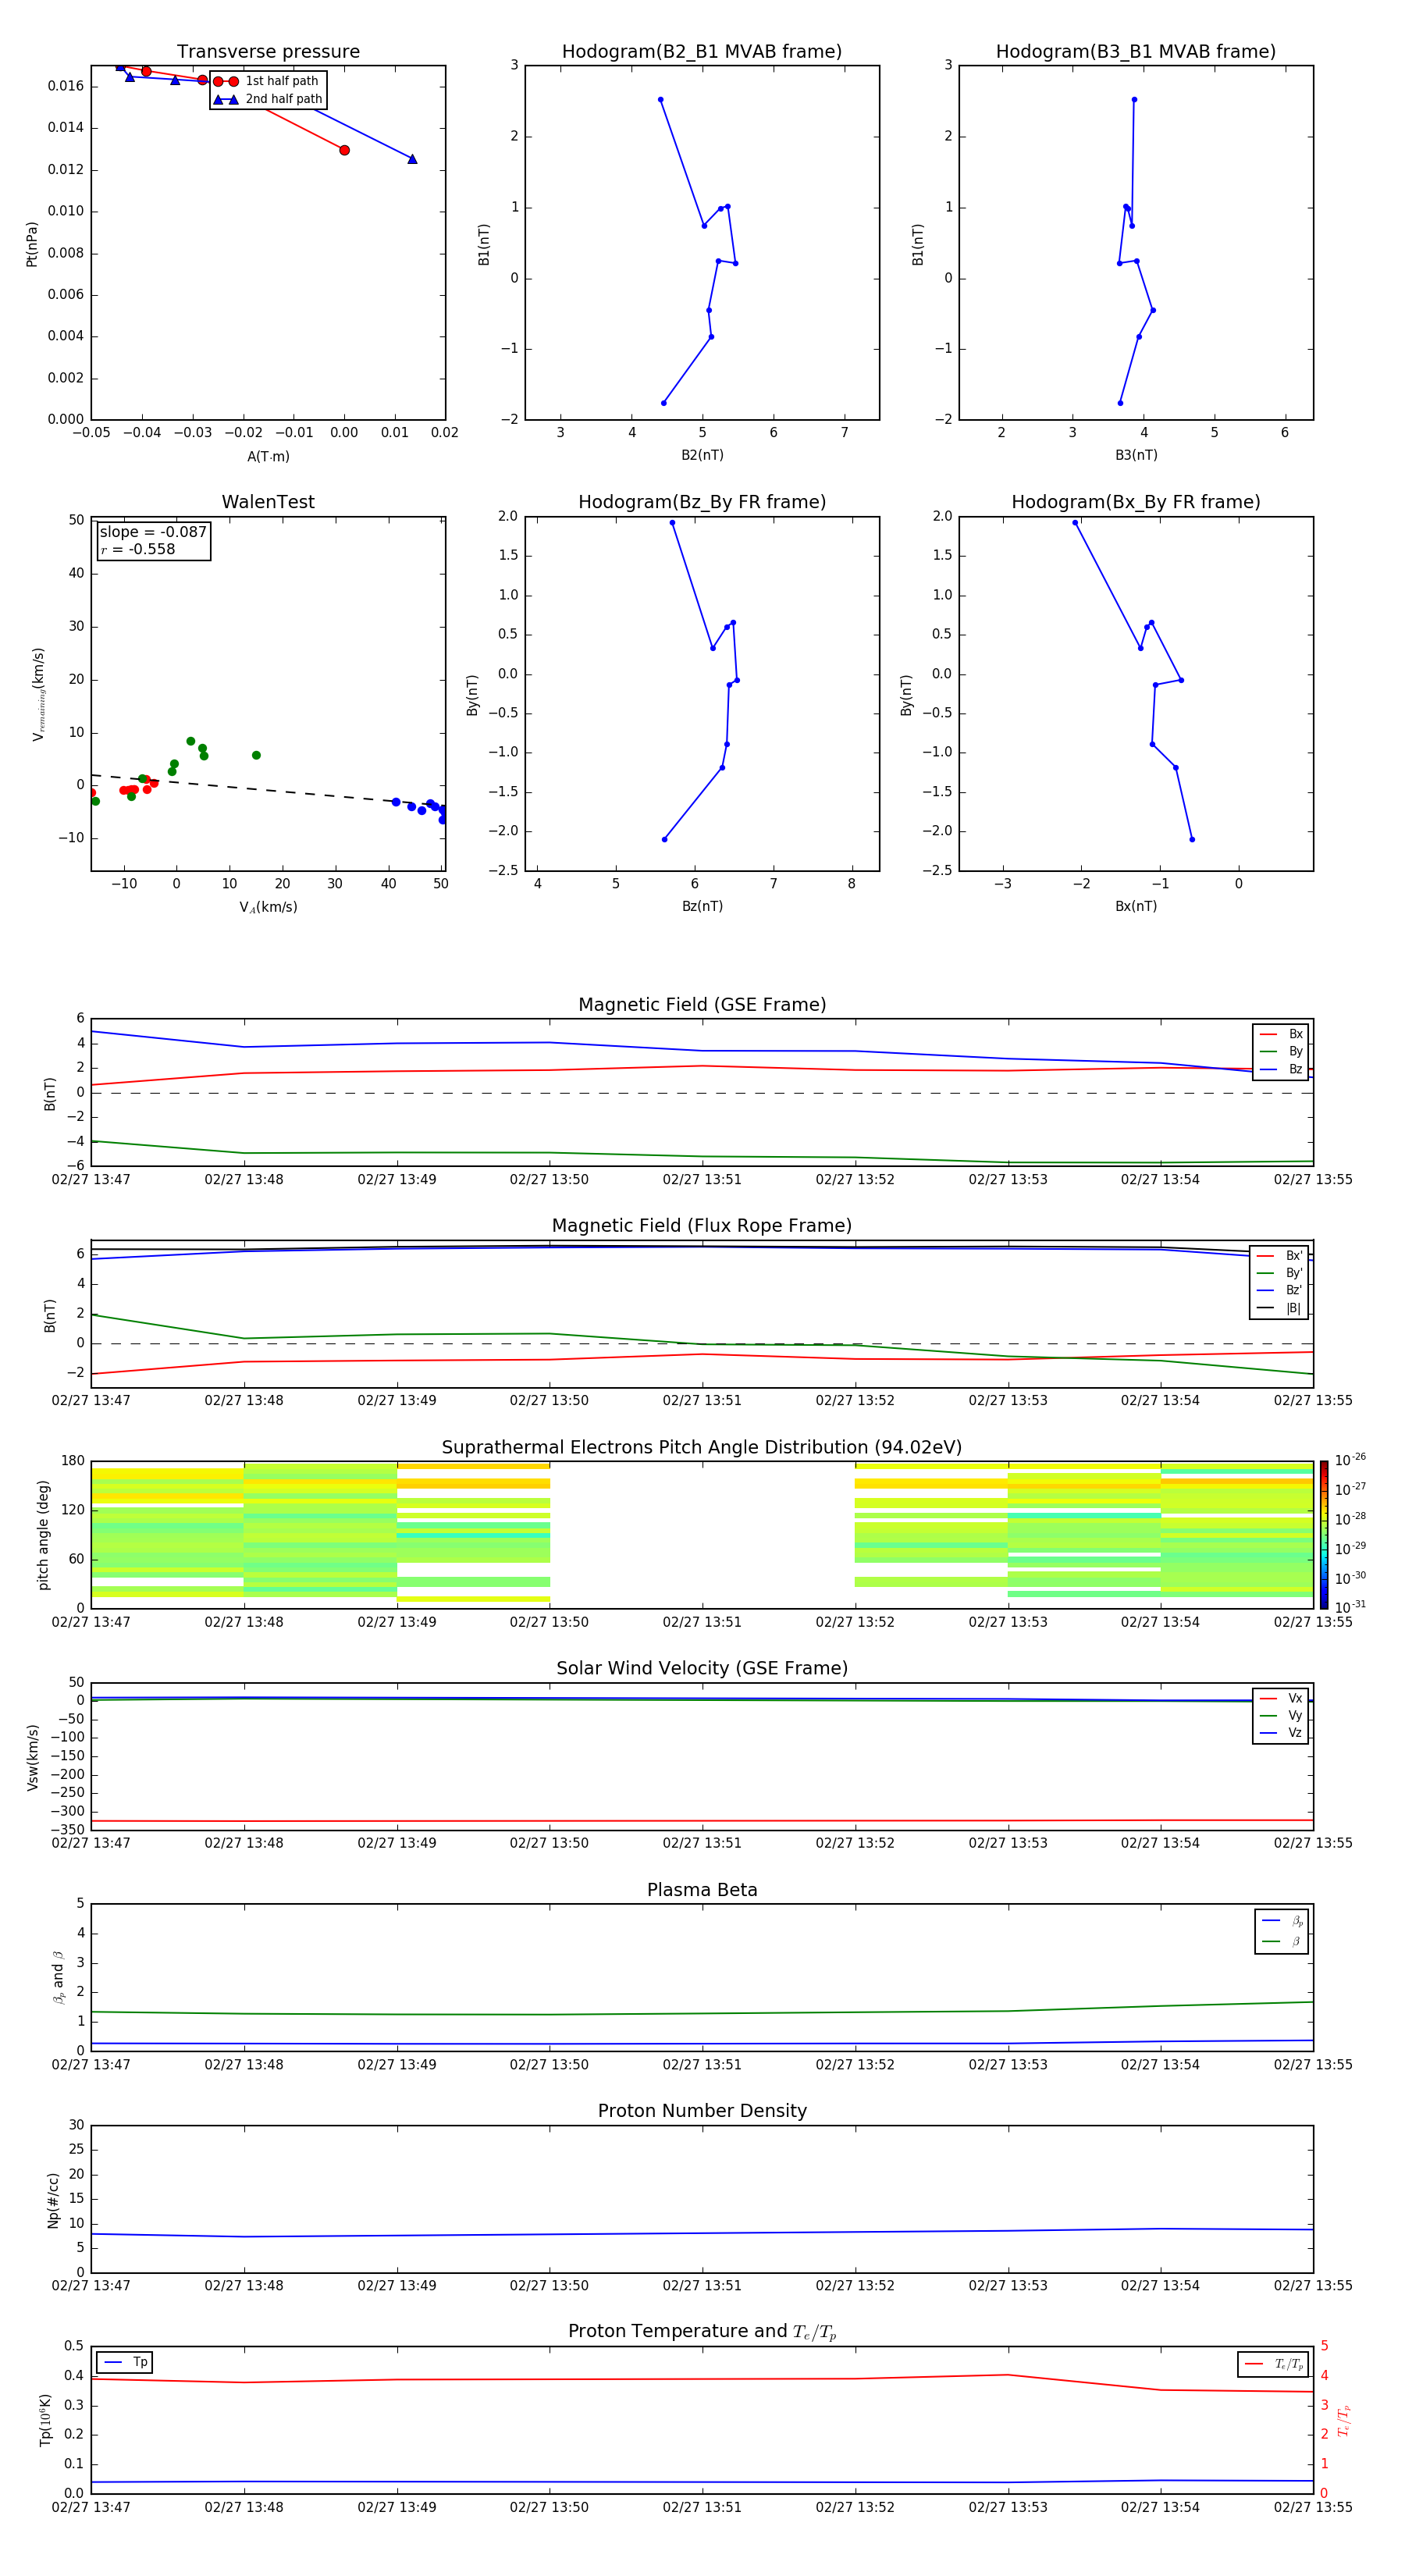The height and width of the screenshot is (2576, 1405).
Task: Click the 'By' legend entry in GSE magnetic field plot
Action: [x=1281, y=1051]
